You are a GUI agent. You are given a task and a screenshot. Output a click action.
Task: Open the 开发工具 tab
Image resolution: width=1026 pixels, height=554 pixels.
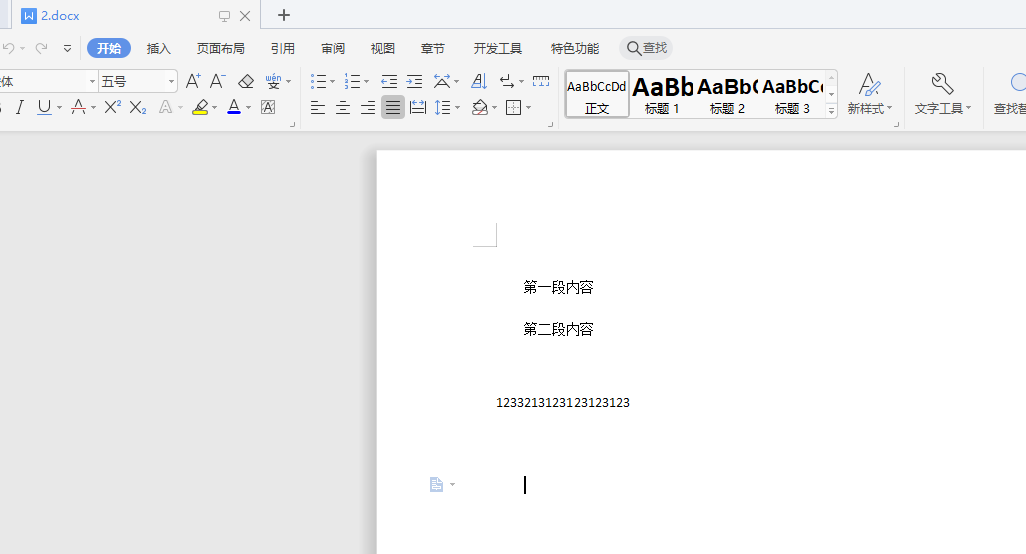click(498, 48)
